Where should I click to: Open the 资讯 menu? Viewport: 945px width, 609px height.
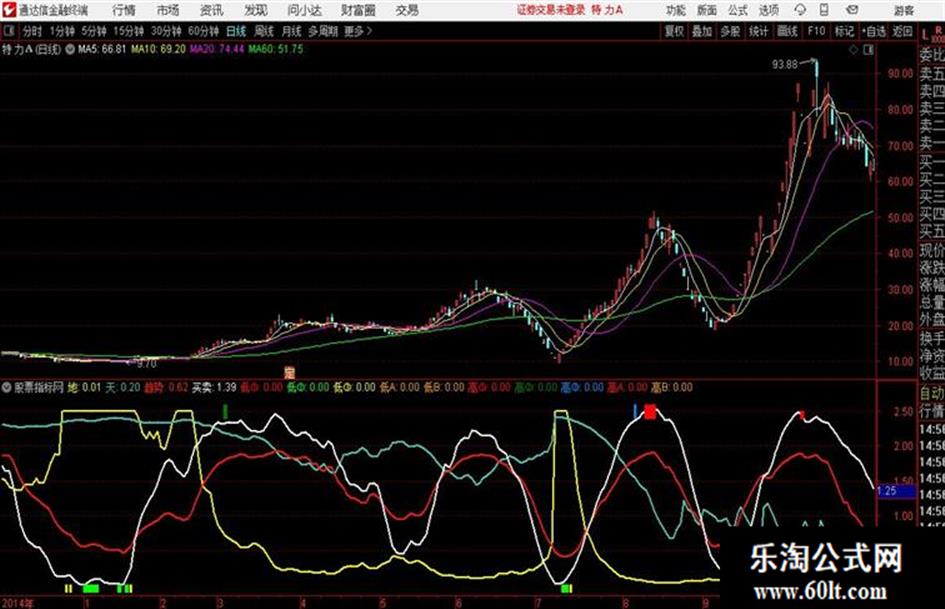(x=211, y=10)
